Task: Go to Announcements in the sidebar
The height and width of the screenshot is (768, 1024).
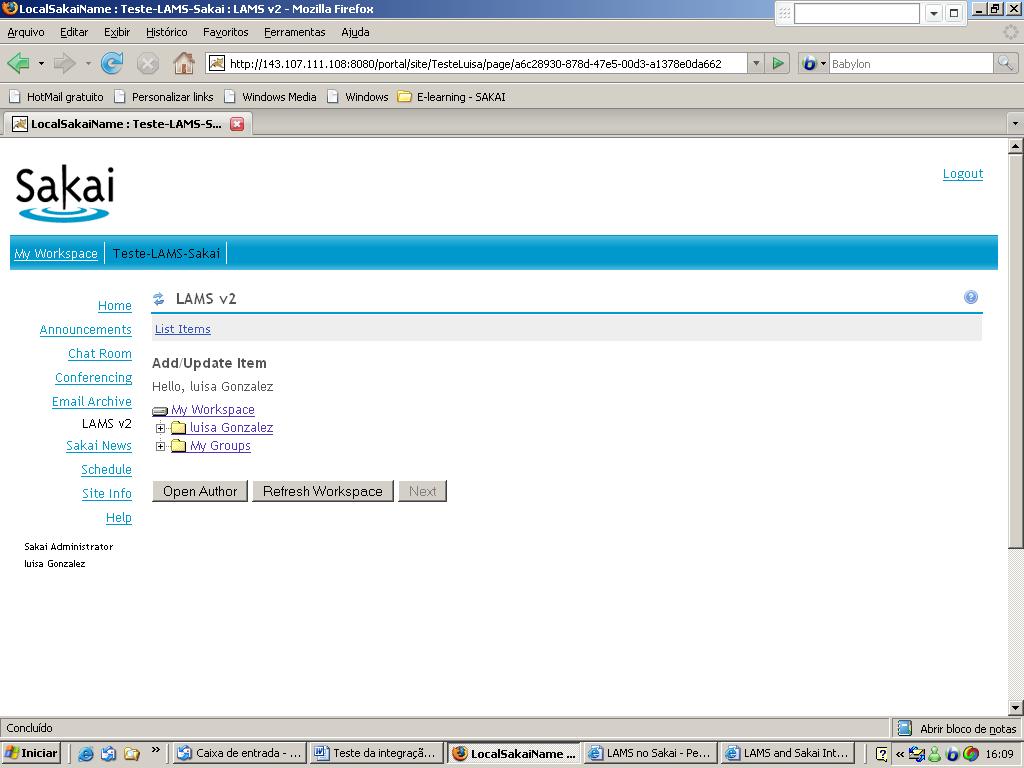Action: (x=85, y=330)
